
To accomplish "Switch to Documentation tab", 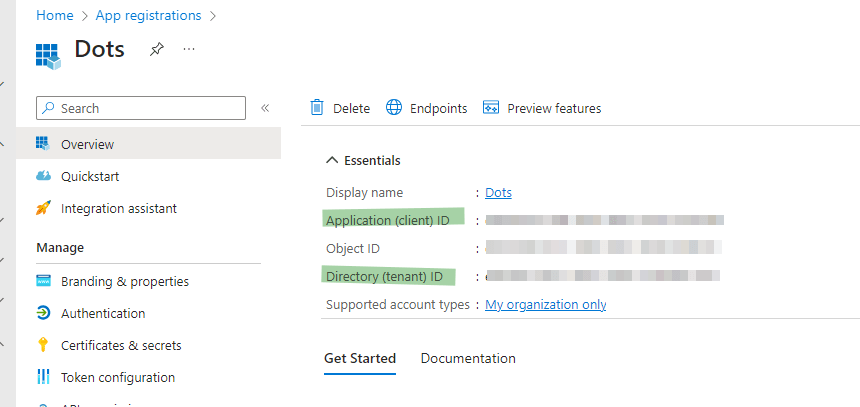I will 468,359.
